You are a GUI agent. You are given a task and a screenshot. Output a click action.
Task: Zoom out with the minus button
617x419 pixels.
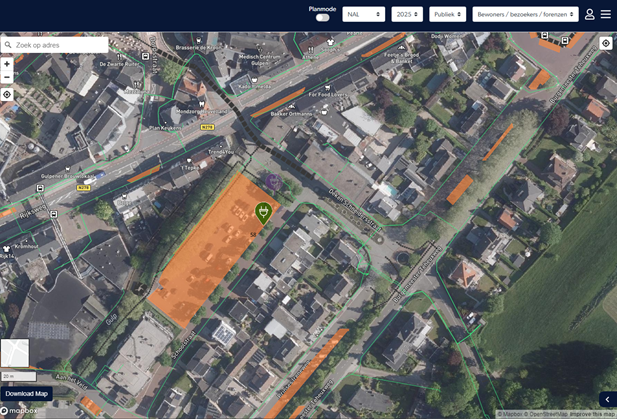pyautogui.click(x=7, y=77)
